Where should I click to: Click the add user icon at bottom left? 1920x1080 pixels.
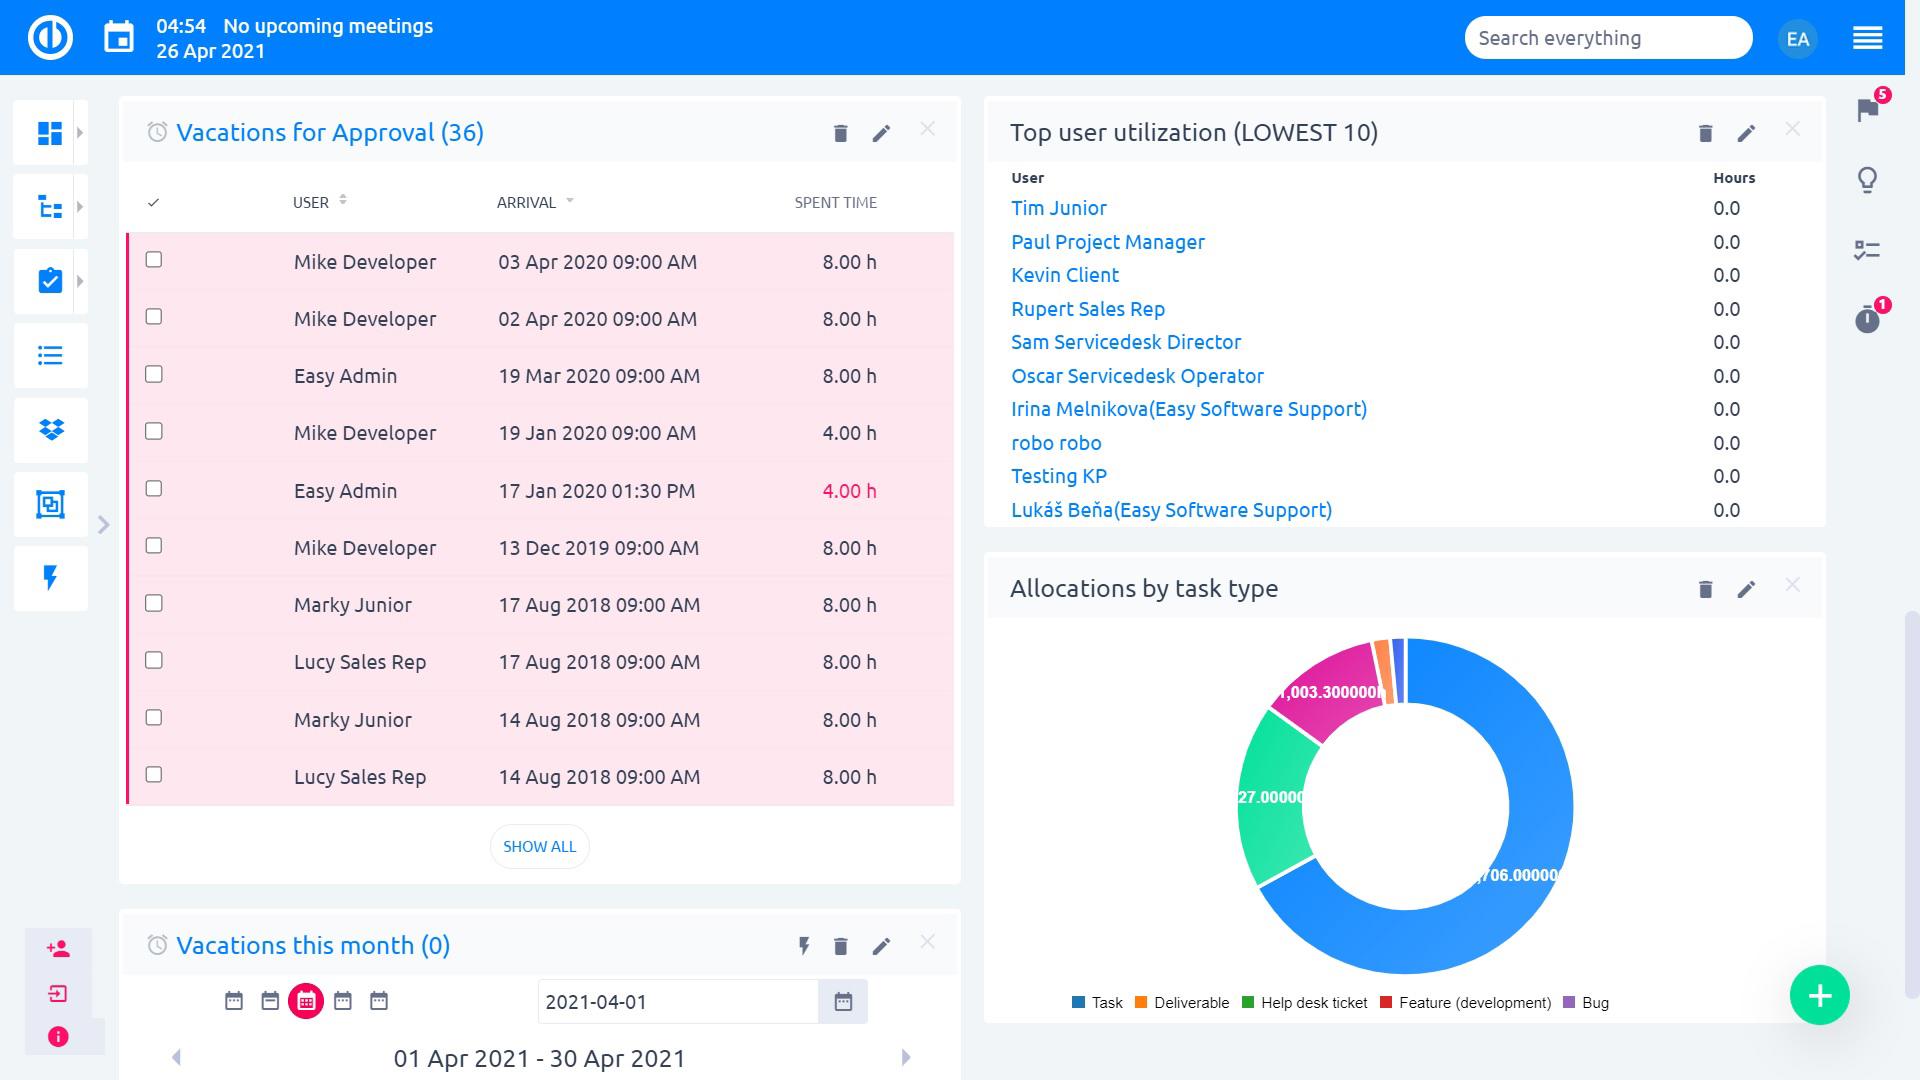click(x=58, y=949)
